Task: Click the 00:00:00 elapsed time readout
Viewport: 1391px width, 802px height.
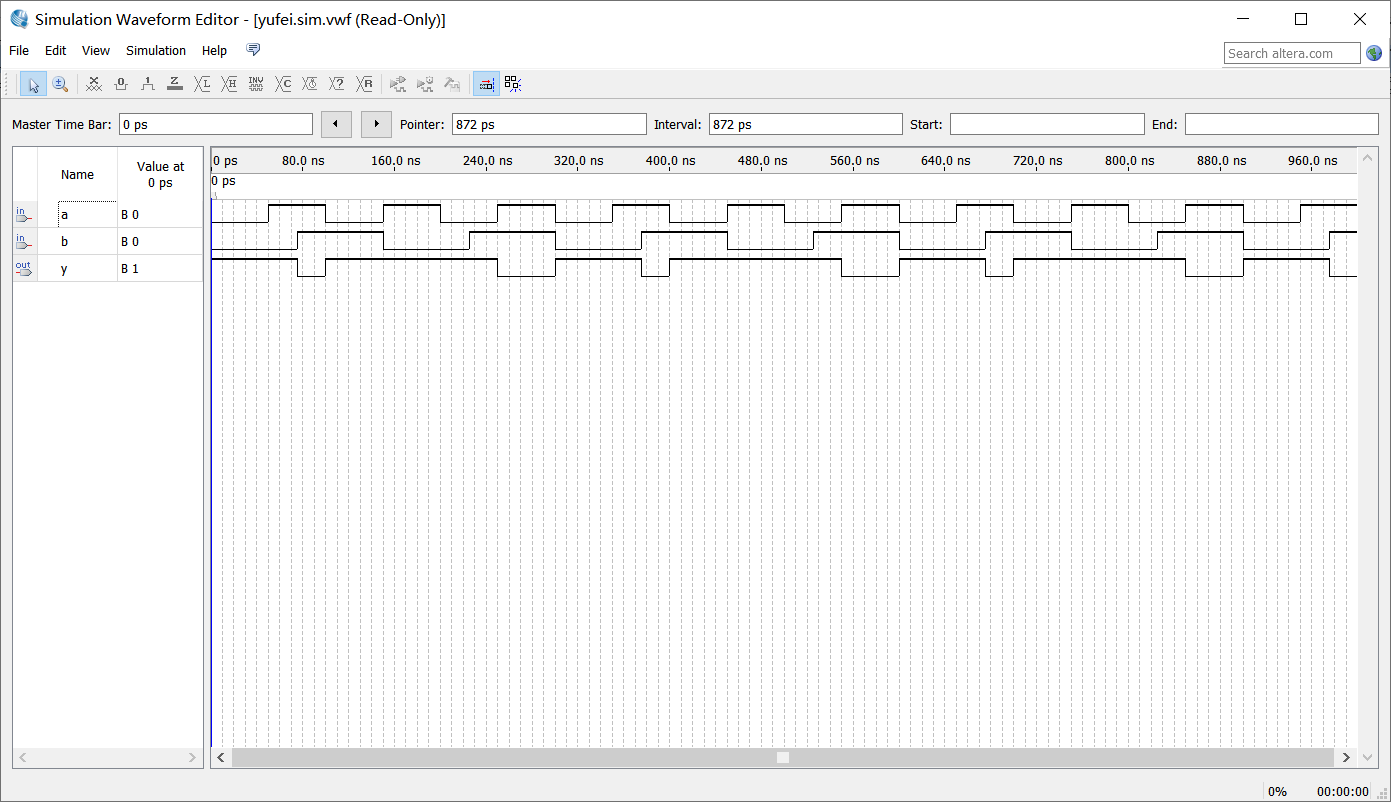Action: [1342, 791]
